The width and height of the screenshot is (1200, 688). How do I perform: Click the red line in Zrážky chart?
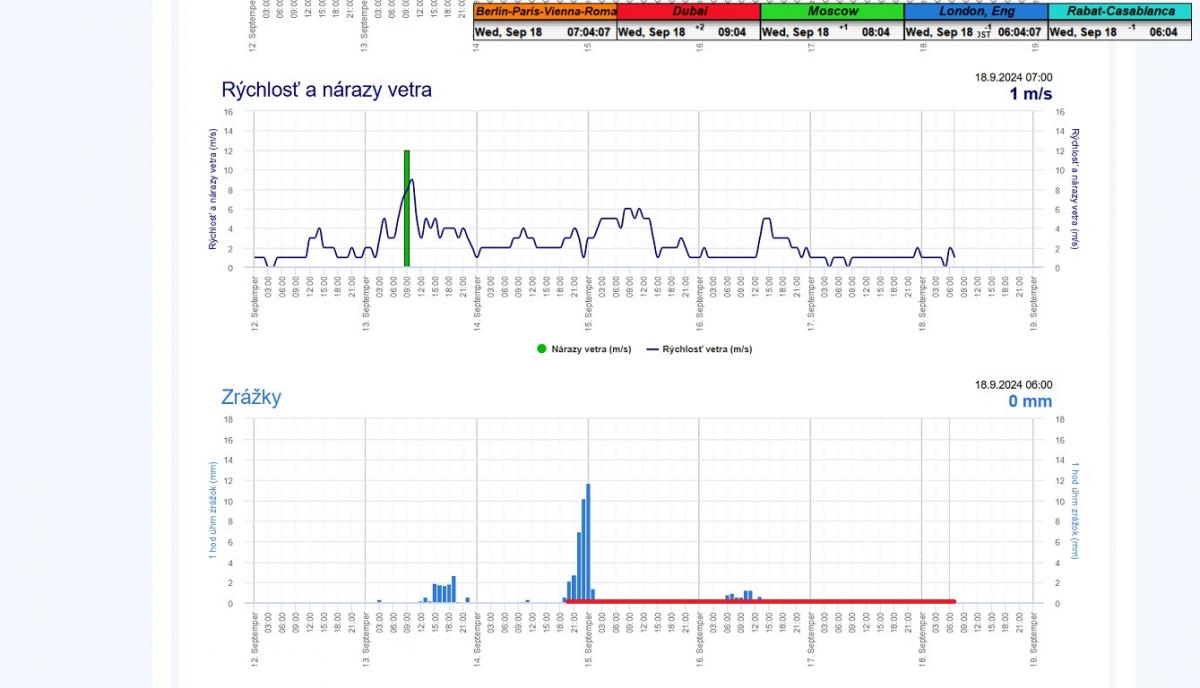[x=760, y=601]
